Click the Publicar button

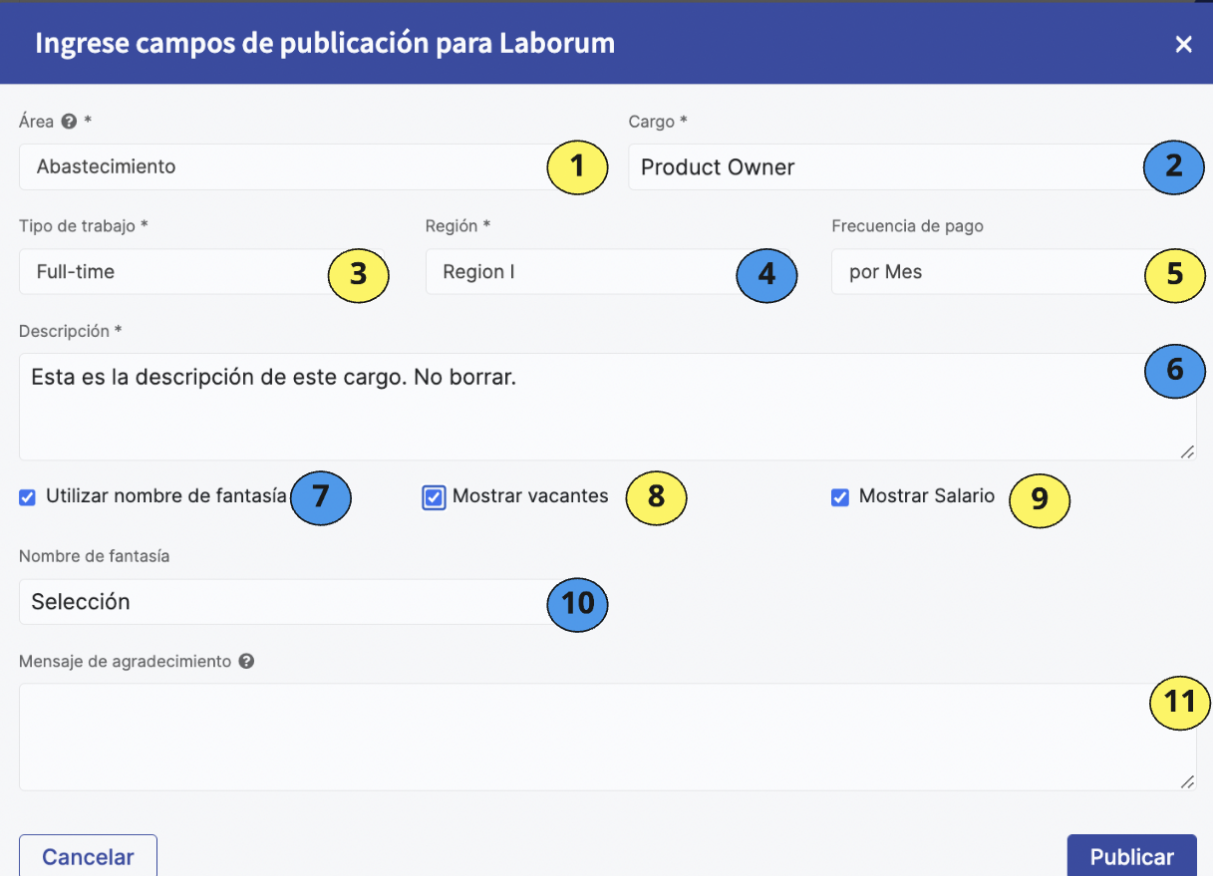coord(1132,856)
